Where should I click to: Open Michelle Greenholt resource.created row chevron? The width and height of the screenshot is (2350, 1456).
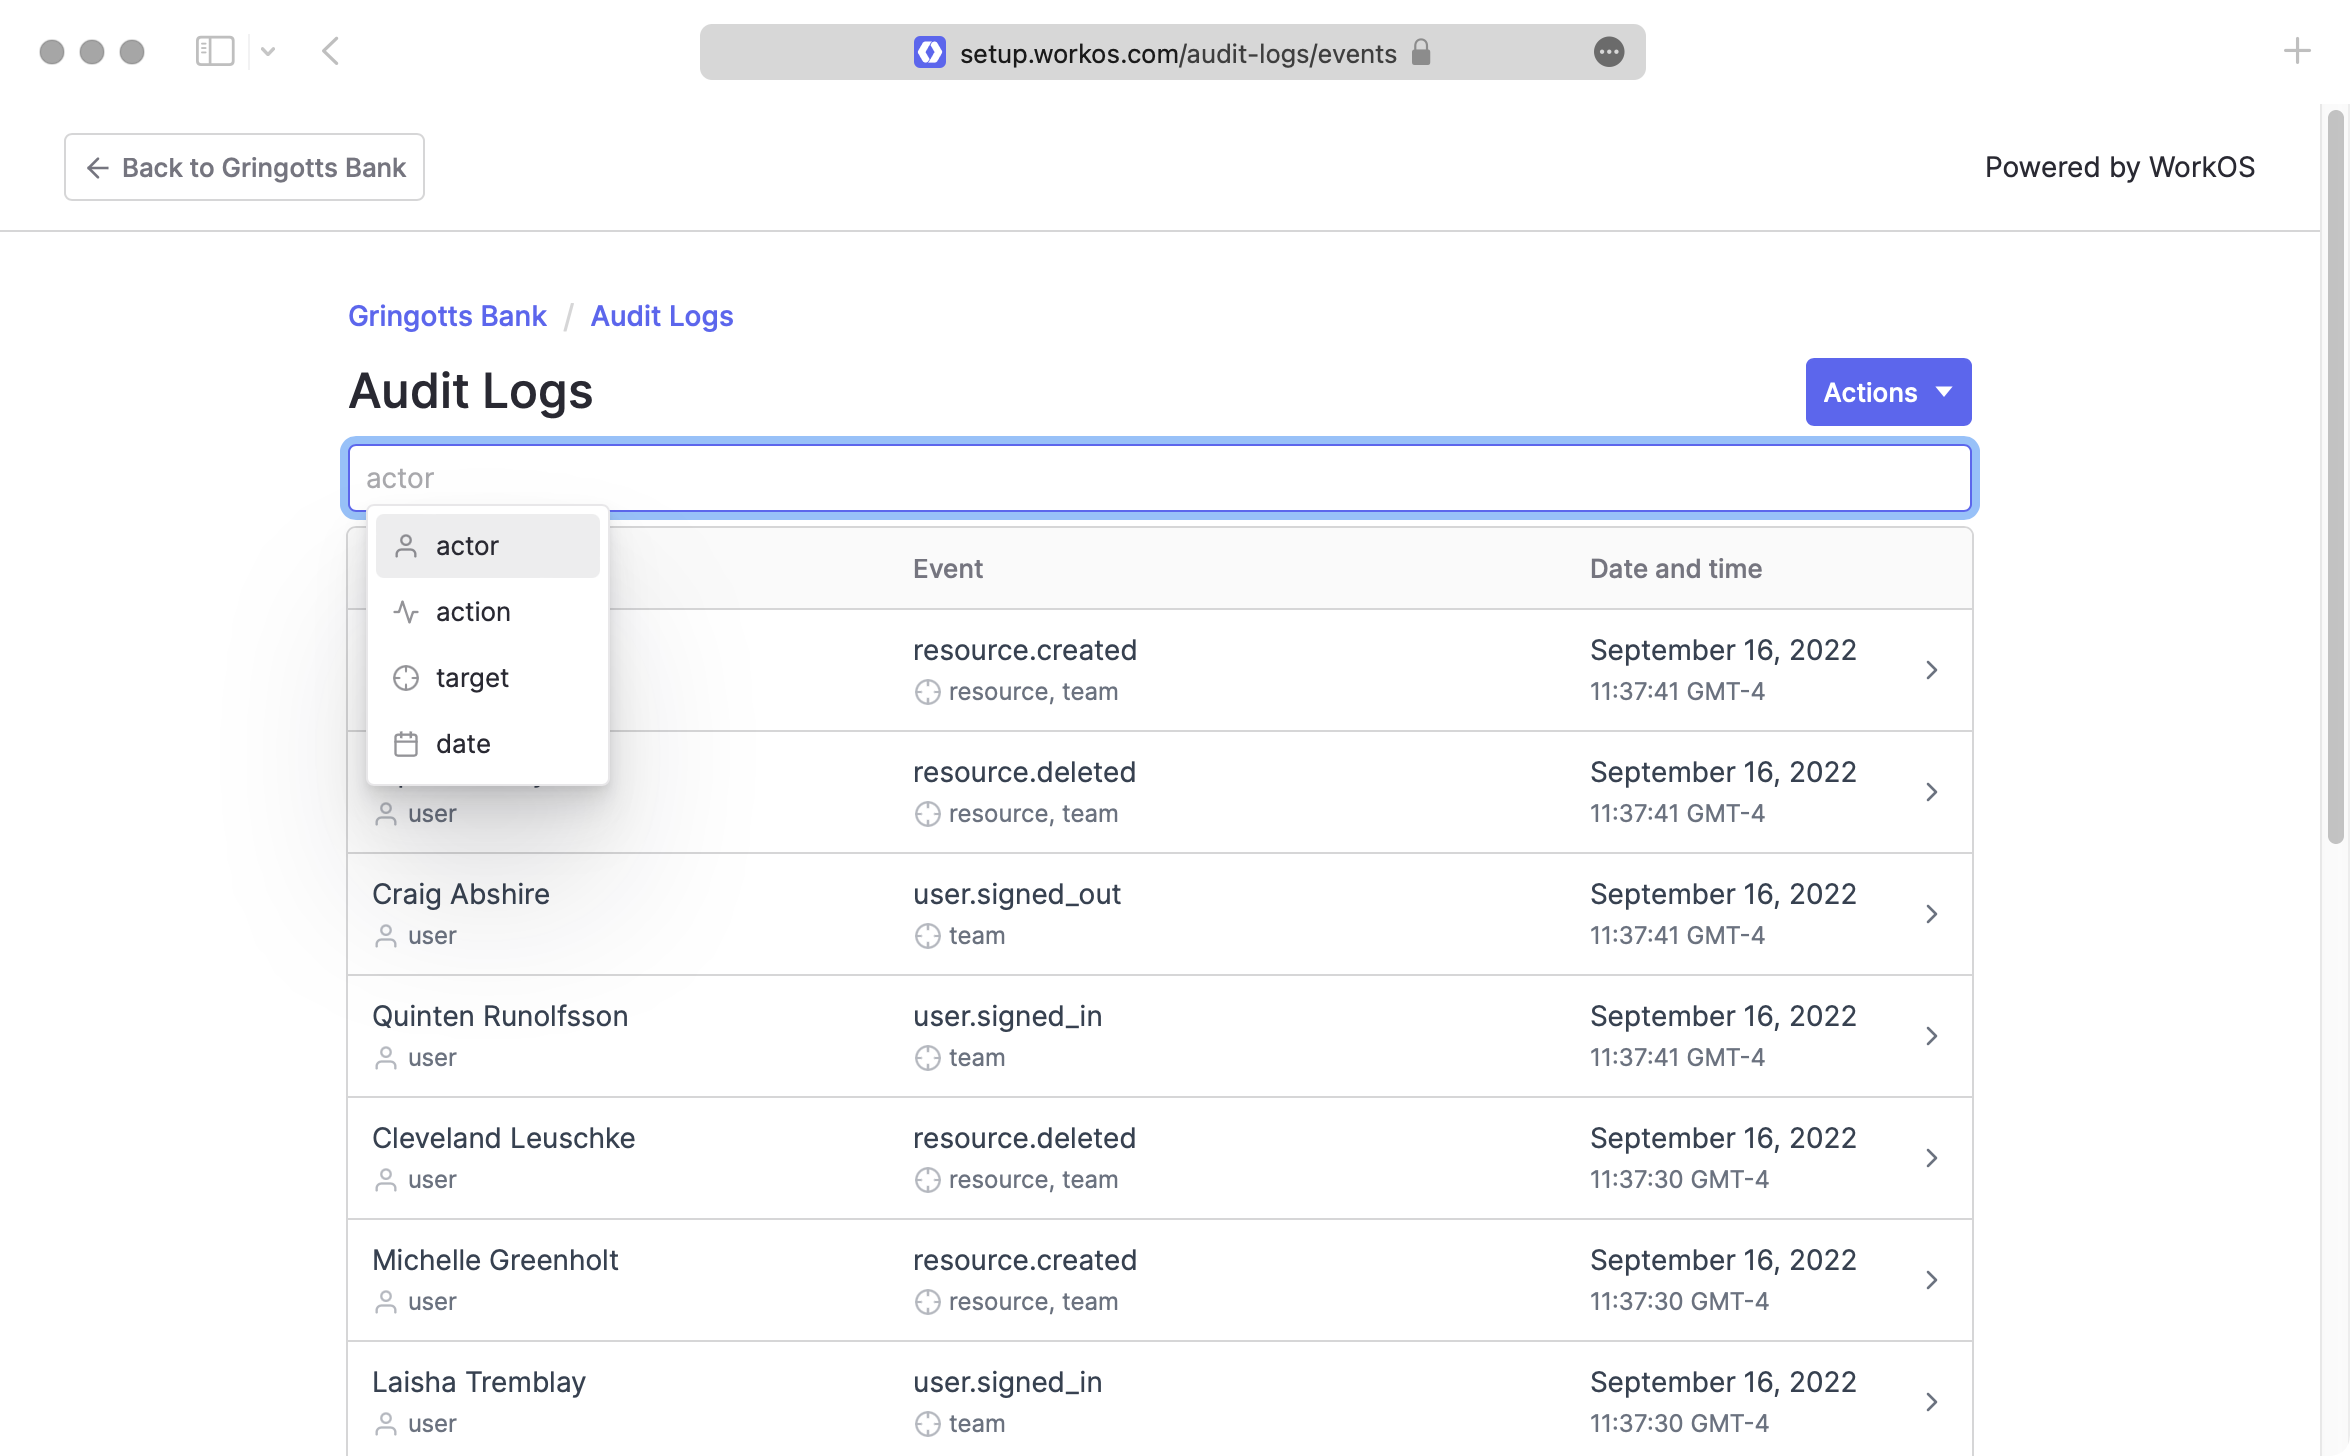1931,1280
